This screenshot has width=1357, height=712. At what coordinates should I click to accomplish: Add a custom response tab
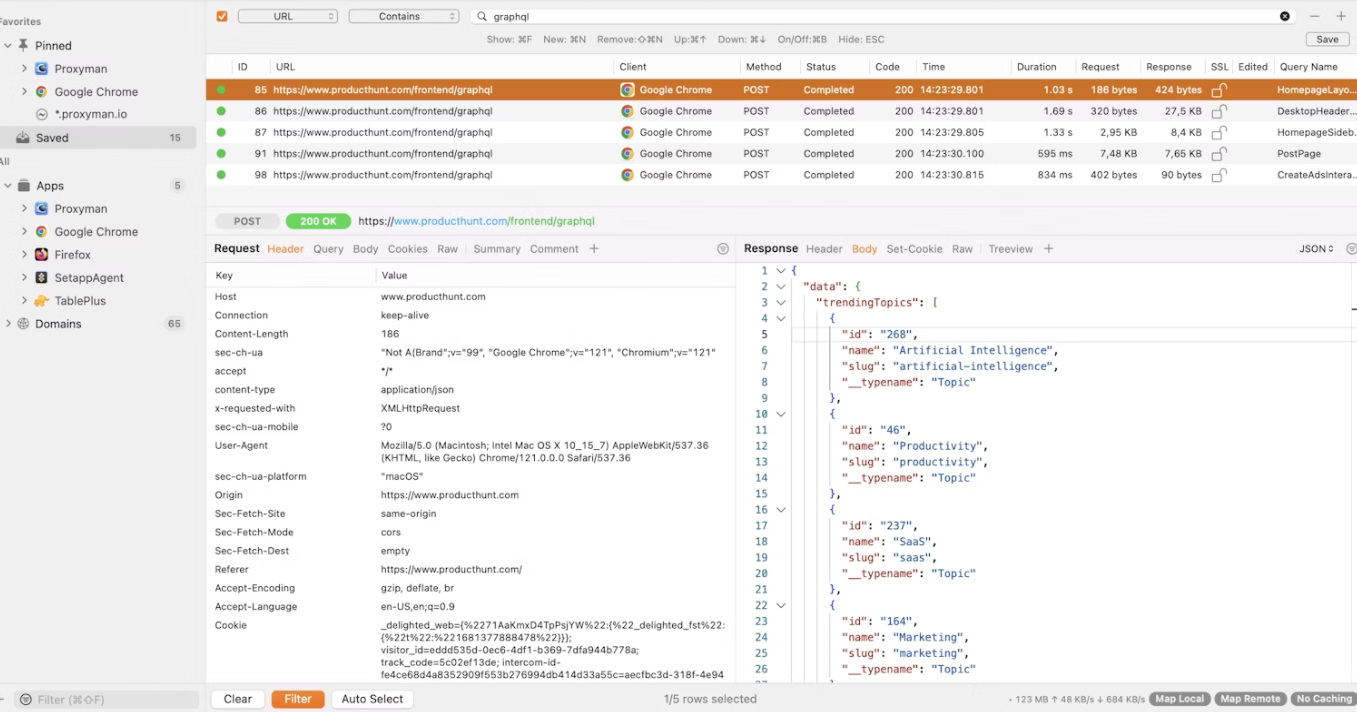coord(1048,249)
